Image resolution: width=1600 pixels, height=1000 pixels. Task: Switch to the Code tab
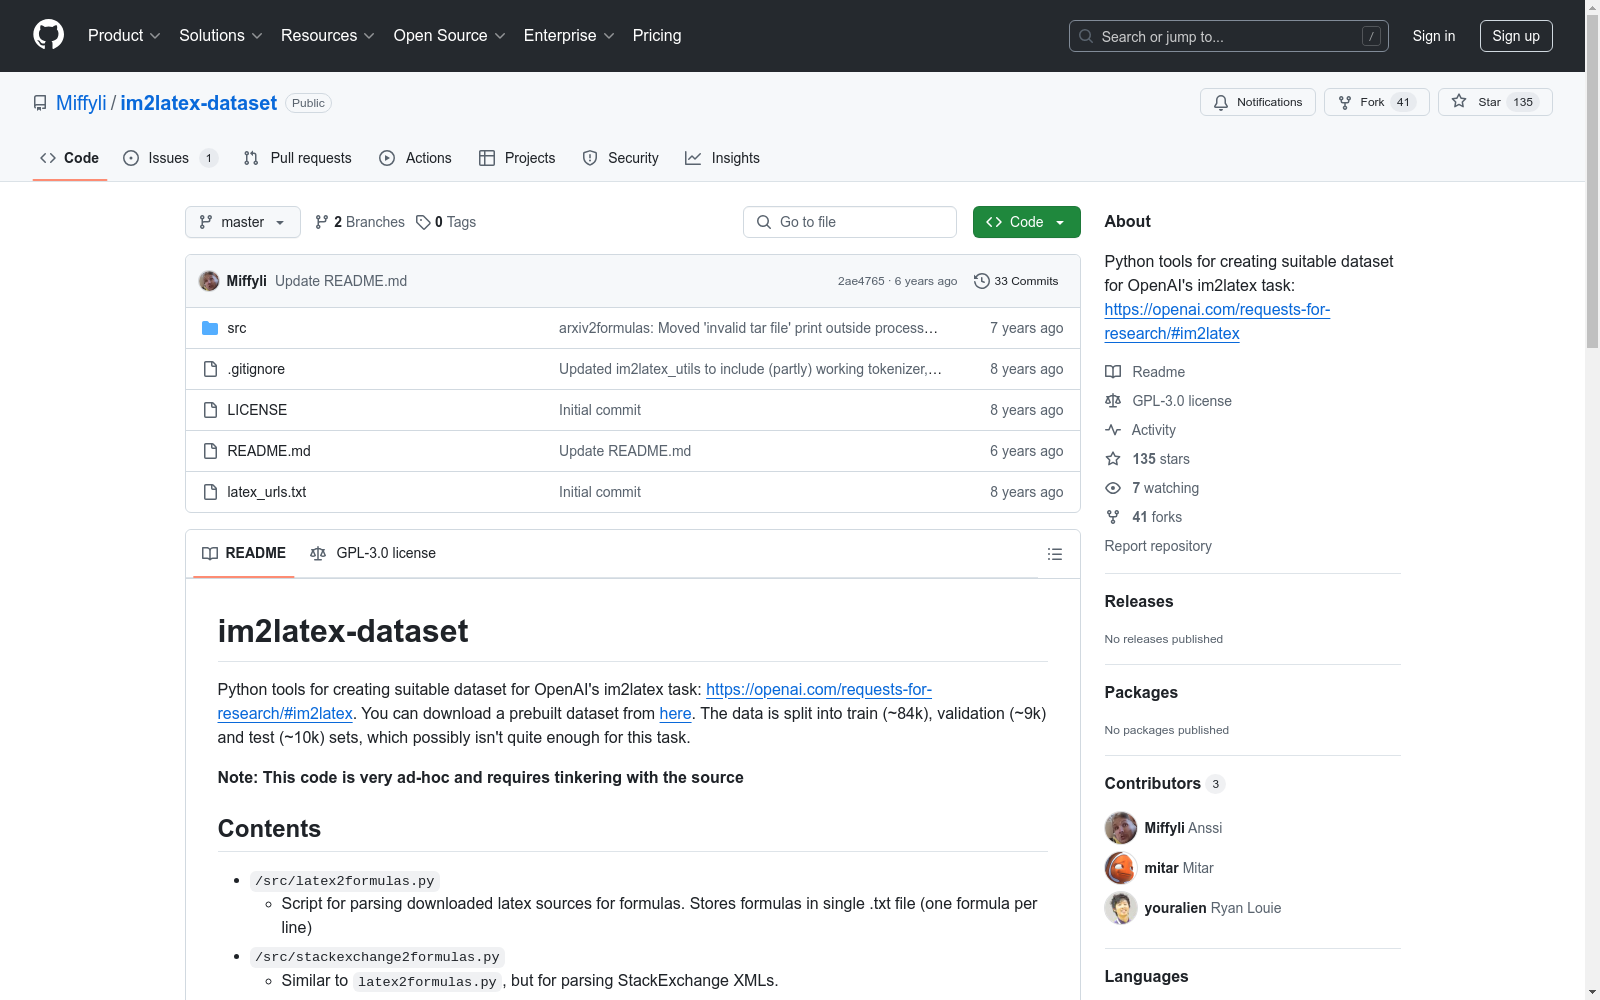pyautogui.click(x=70, y=158)
